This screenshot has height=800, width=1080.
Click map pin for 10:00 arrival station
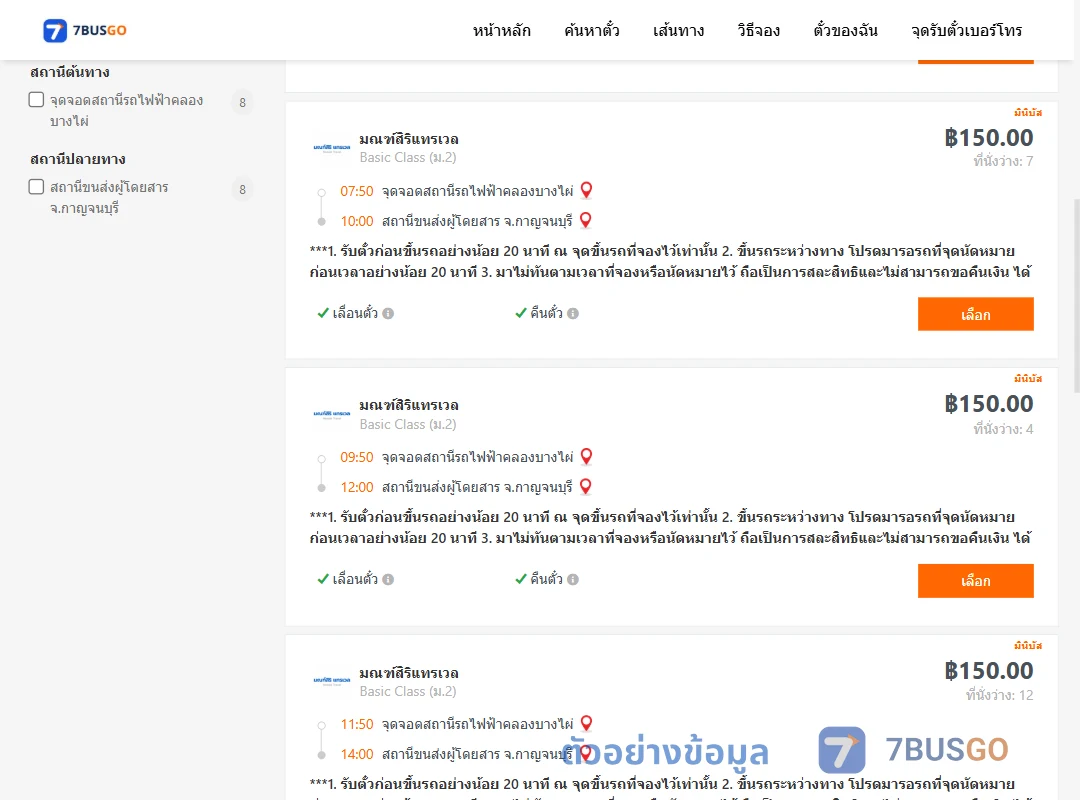click(x=585, y=220)
